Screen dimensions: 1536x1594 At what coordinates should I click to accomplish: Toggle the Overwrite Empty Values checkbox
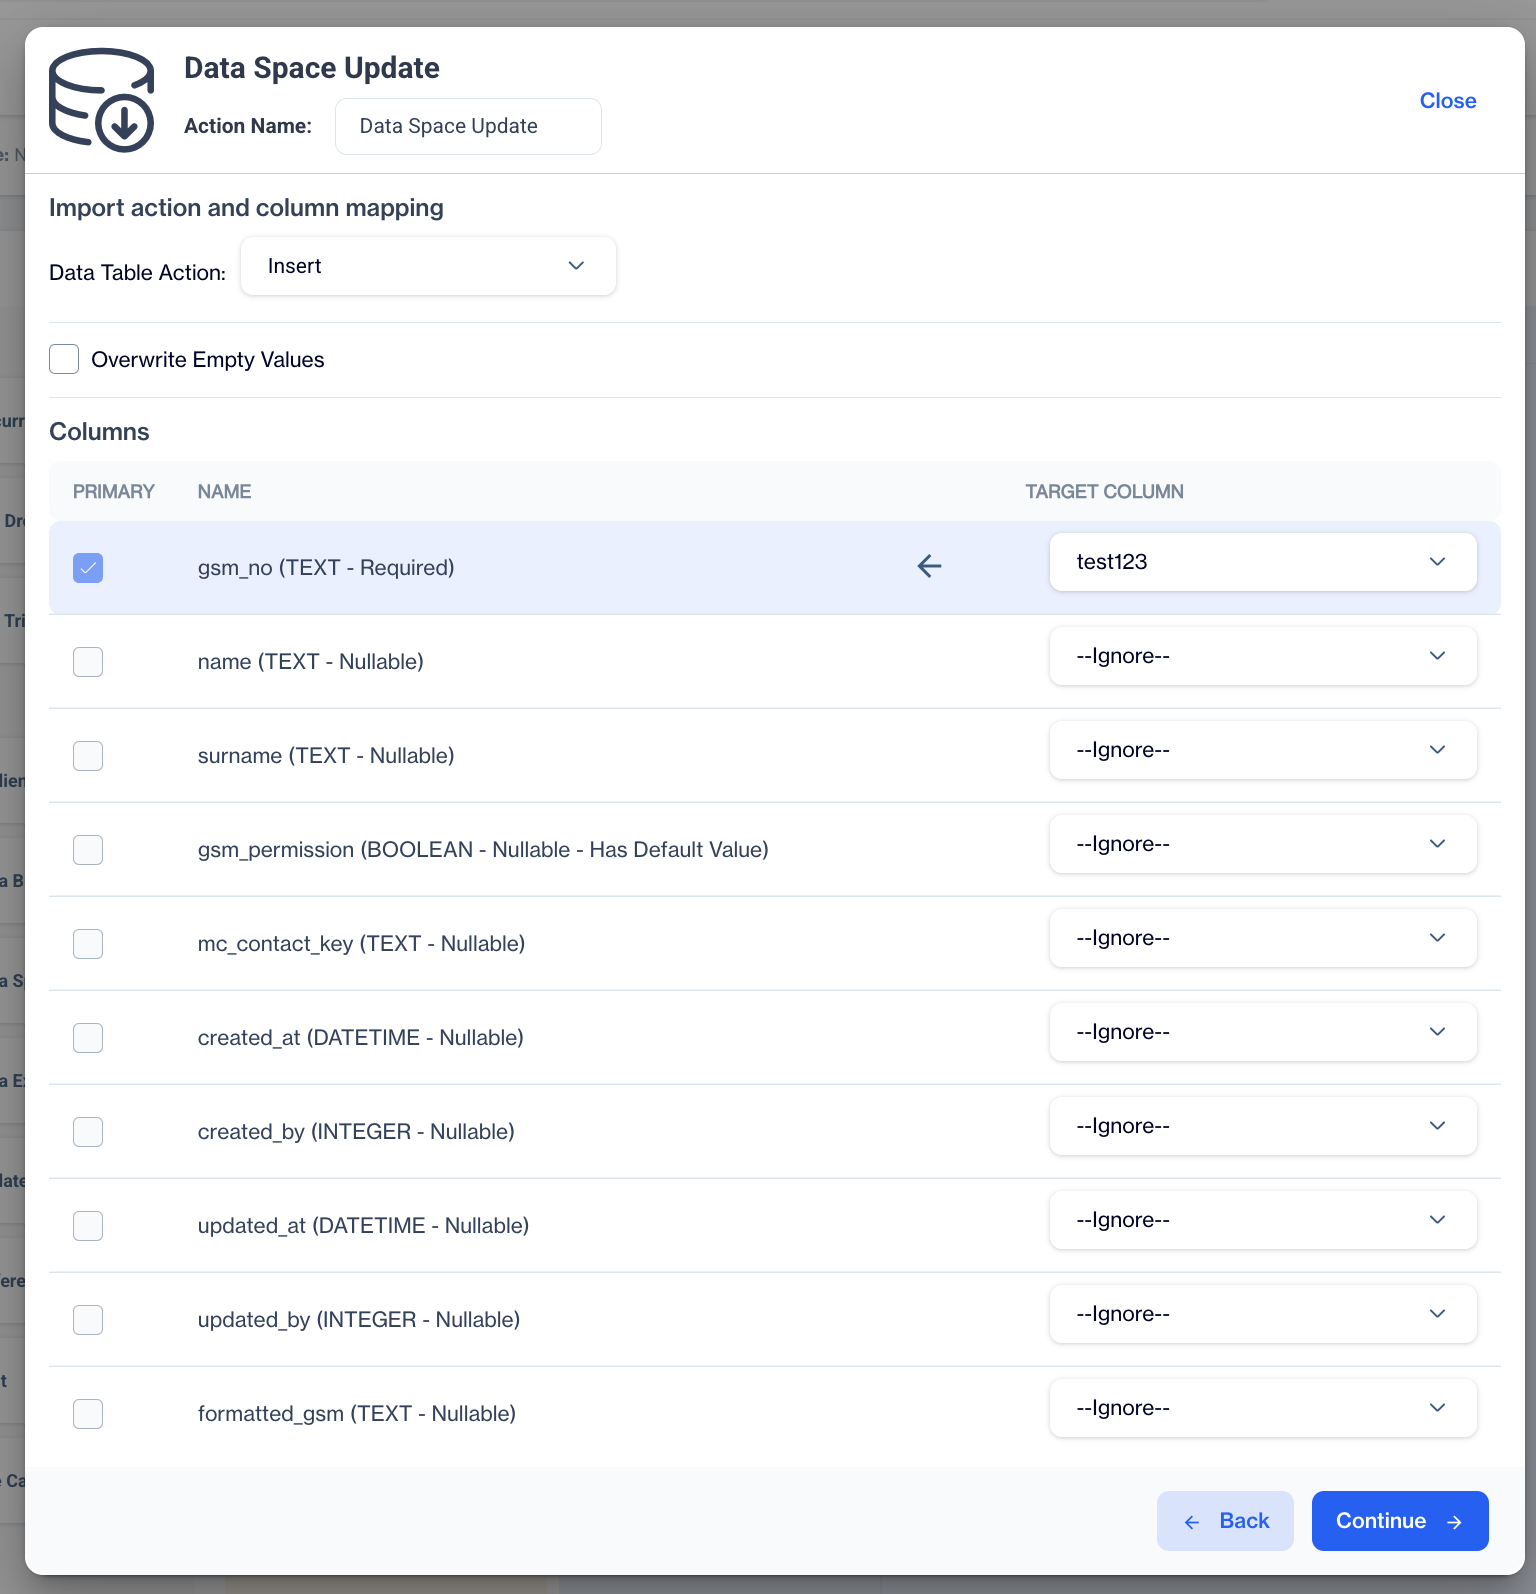tap(64, 359)
